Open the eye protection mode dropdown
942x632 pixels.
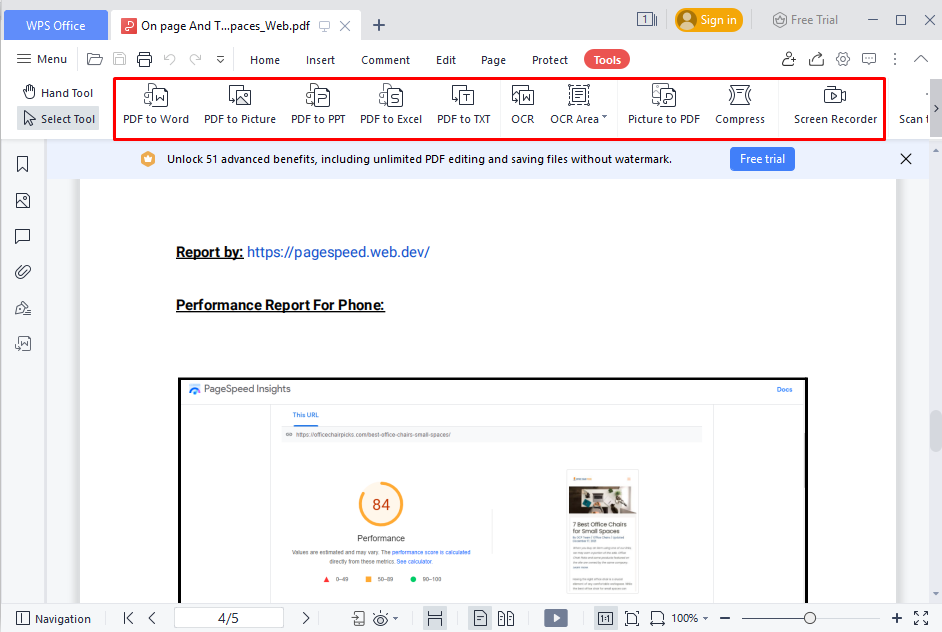(383, 618)
